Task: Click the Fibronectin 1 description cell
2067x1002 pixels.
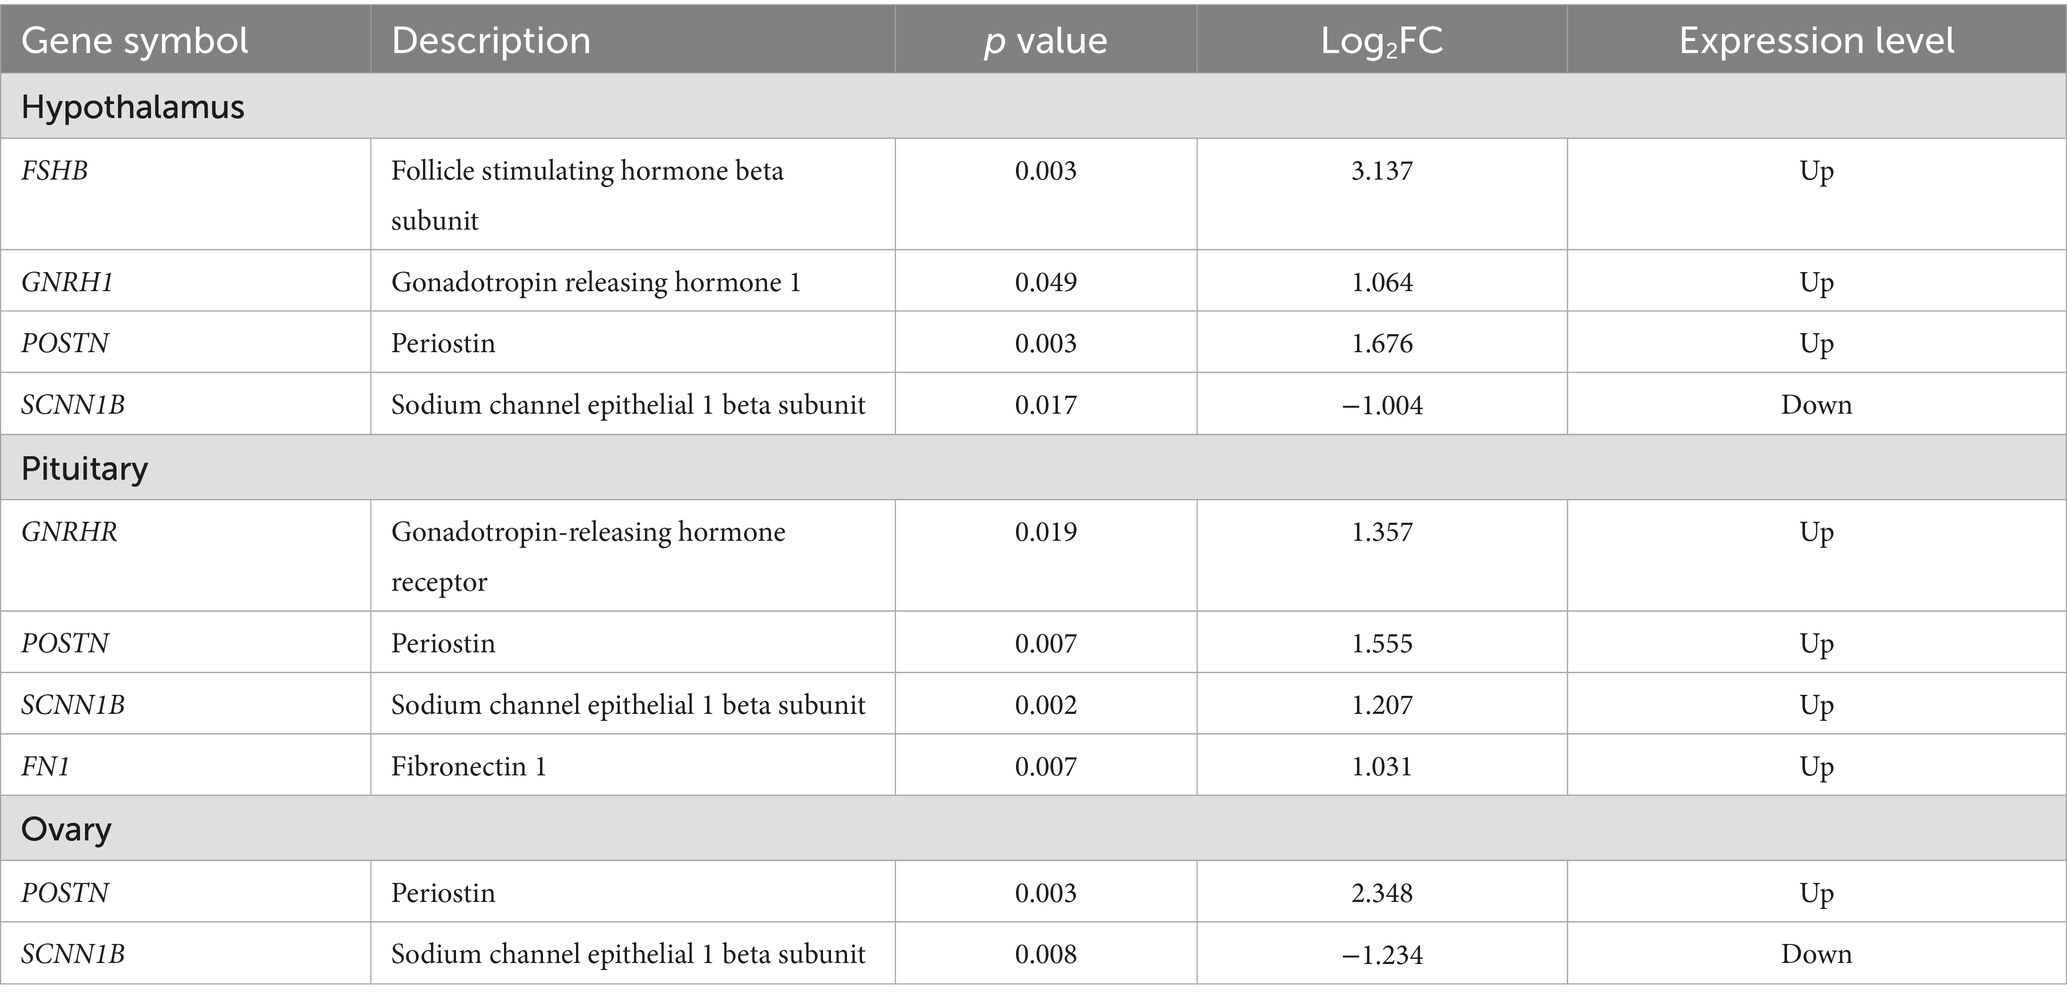Action: (469, 767)
